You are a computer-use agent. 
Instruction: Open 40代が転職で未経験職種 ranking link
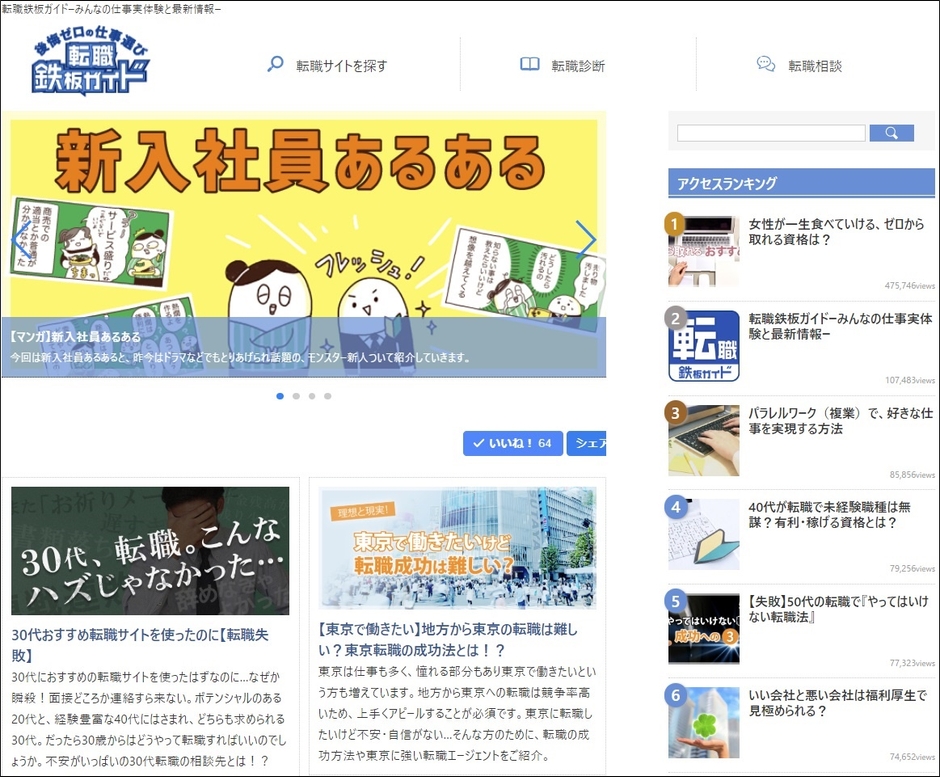829,515
